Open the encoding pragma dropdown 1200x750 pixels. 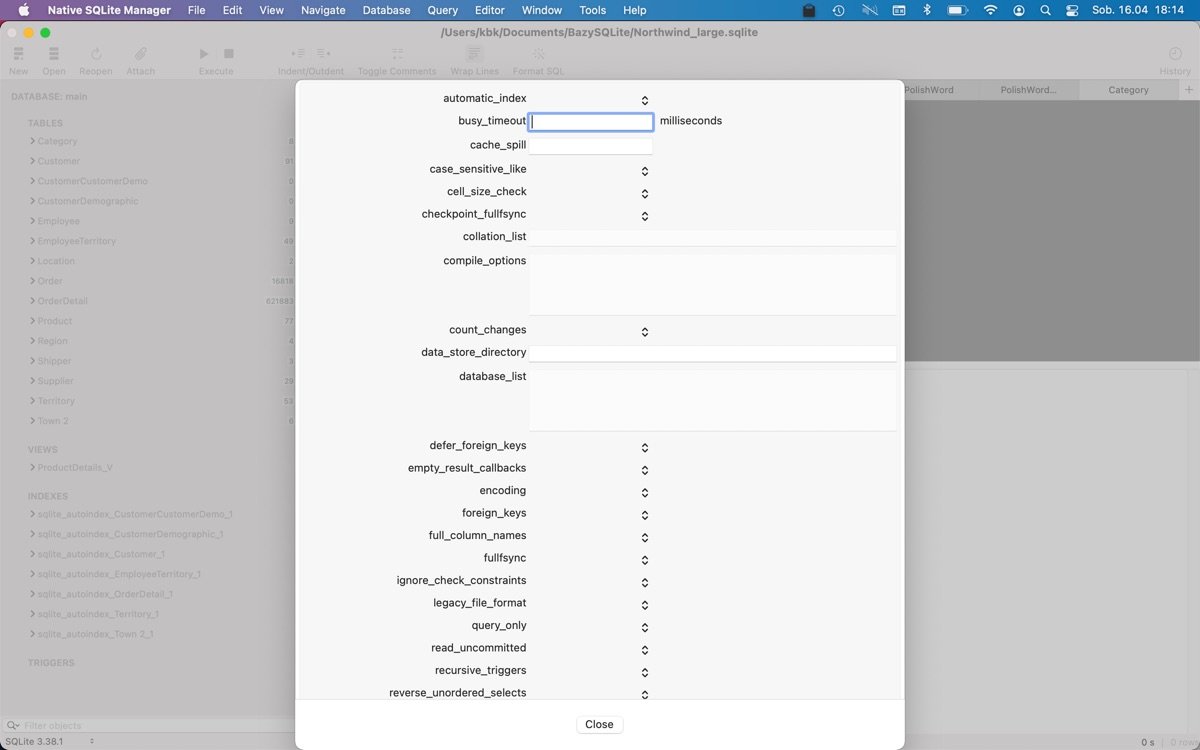point(645,493)
